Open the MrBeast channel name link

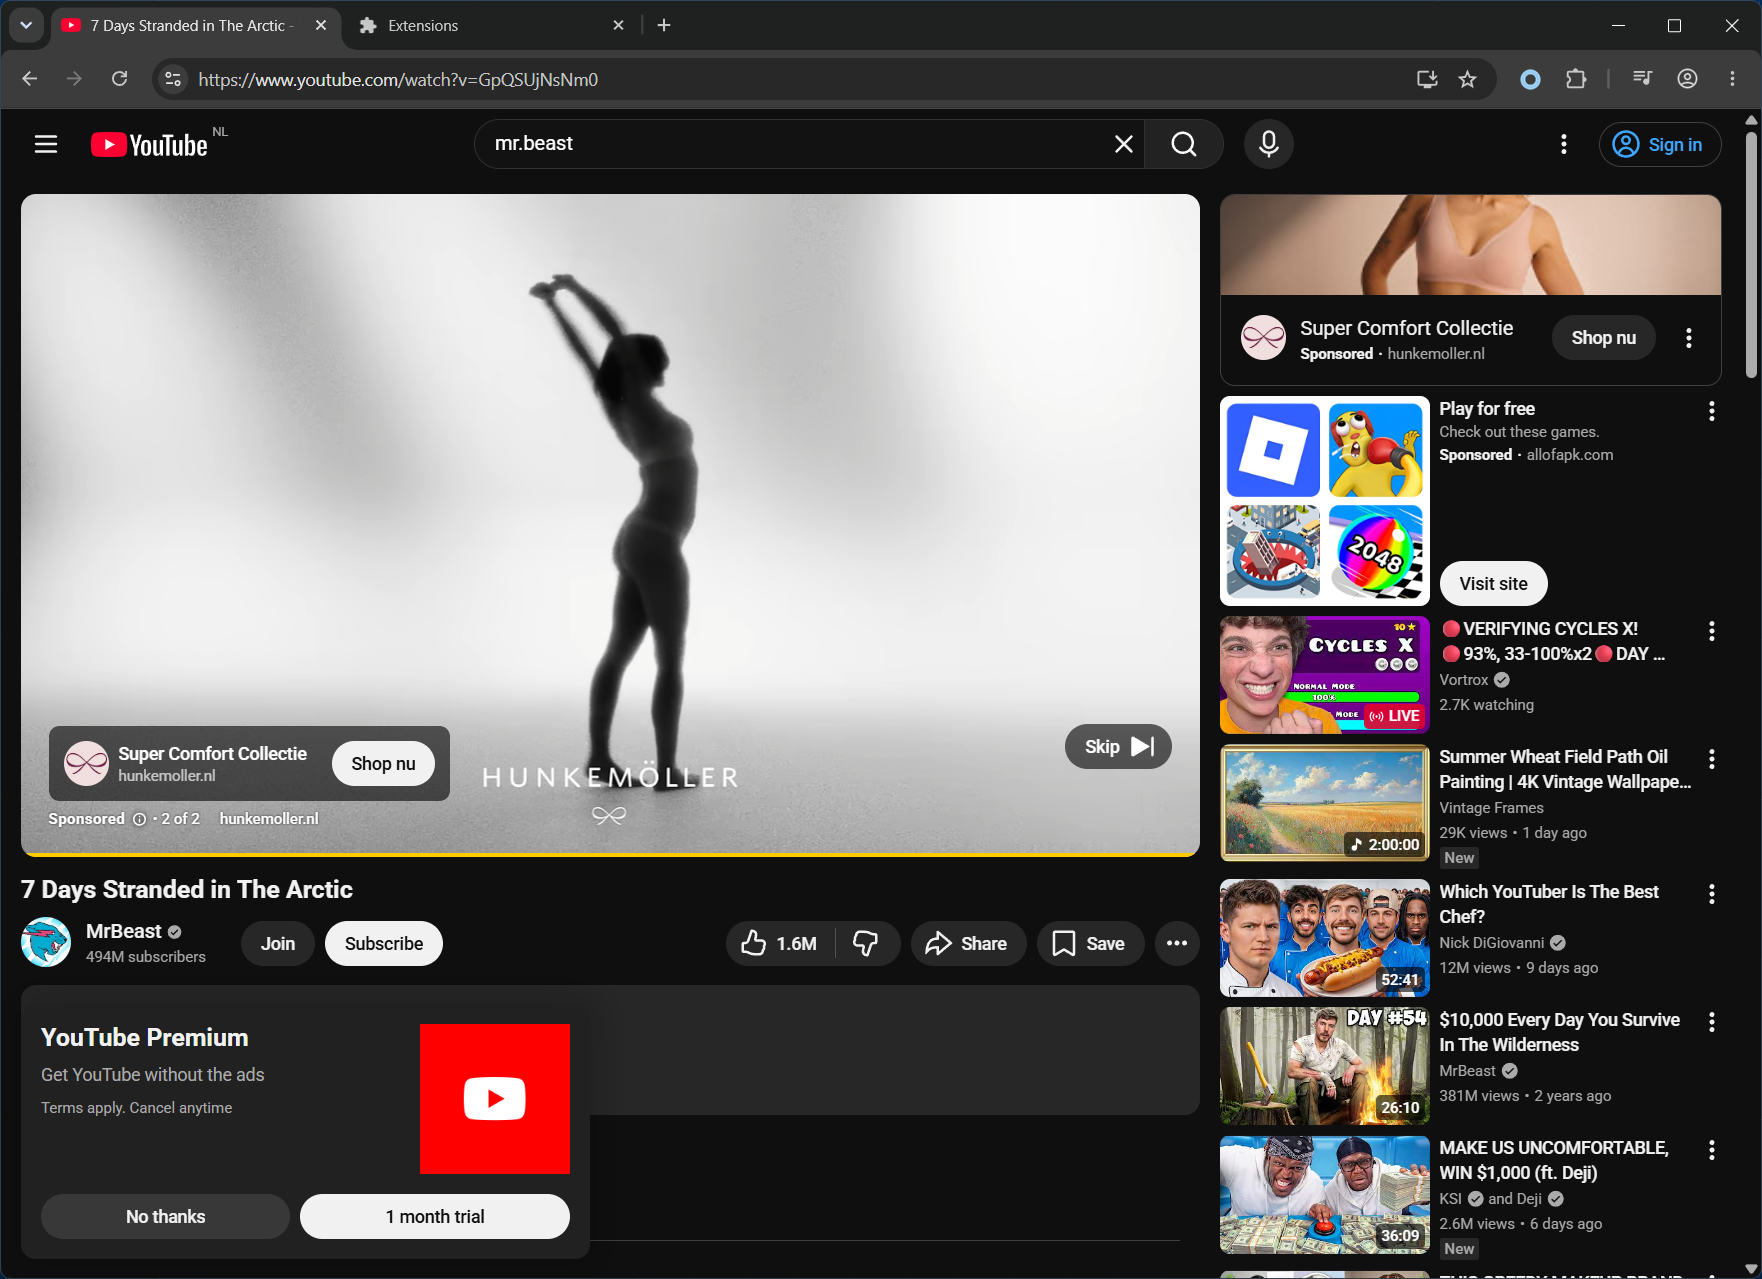123,931
